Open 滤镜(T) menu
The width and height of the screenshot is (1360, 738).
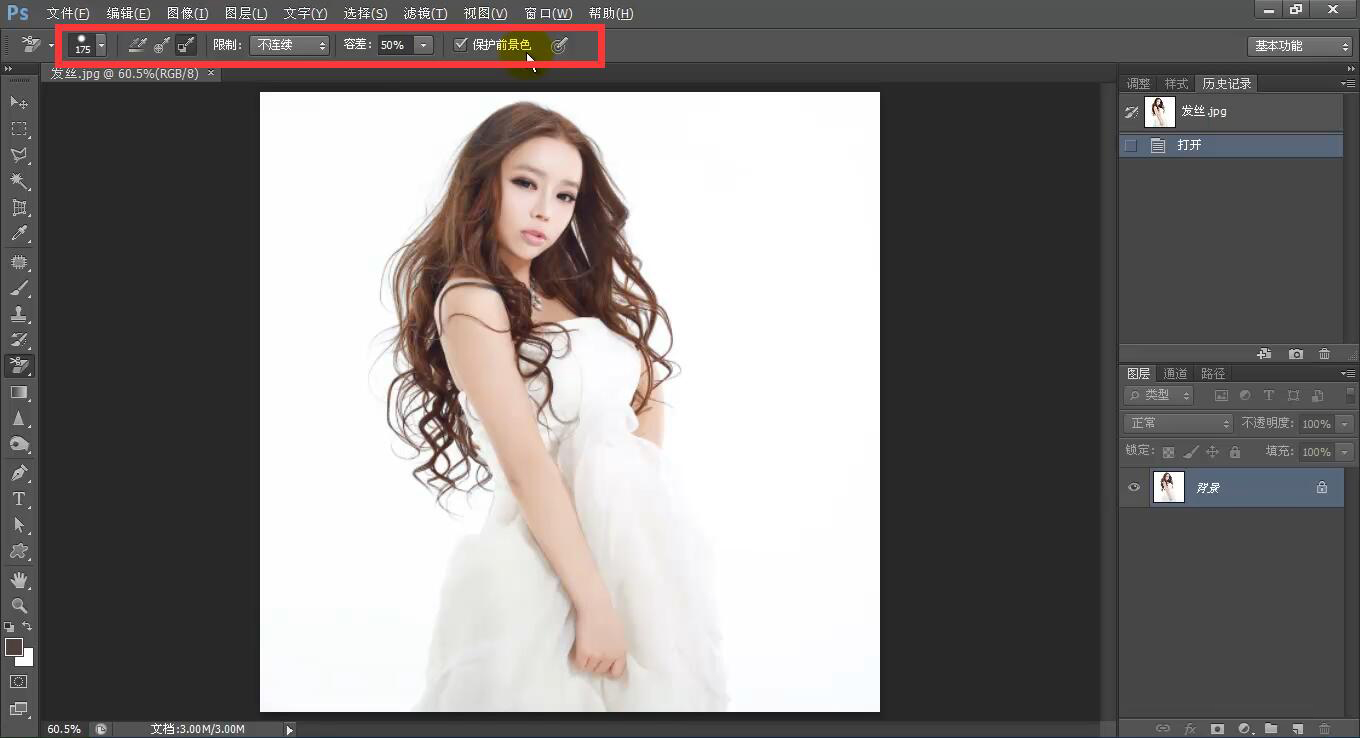[425, 14]
